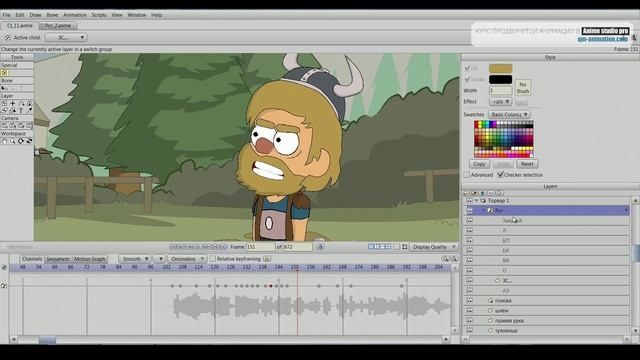Click the stroke Width input field
Image resolution: width=640 pixels, height=360 pixels.
click(x=500, y=90)
